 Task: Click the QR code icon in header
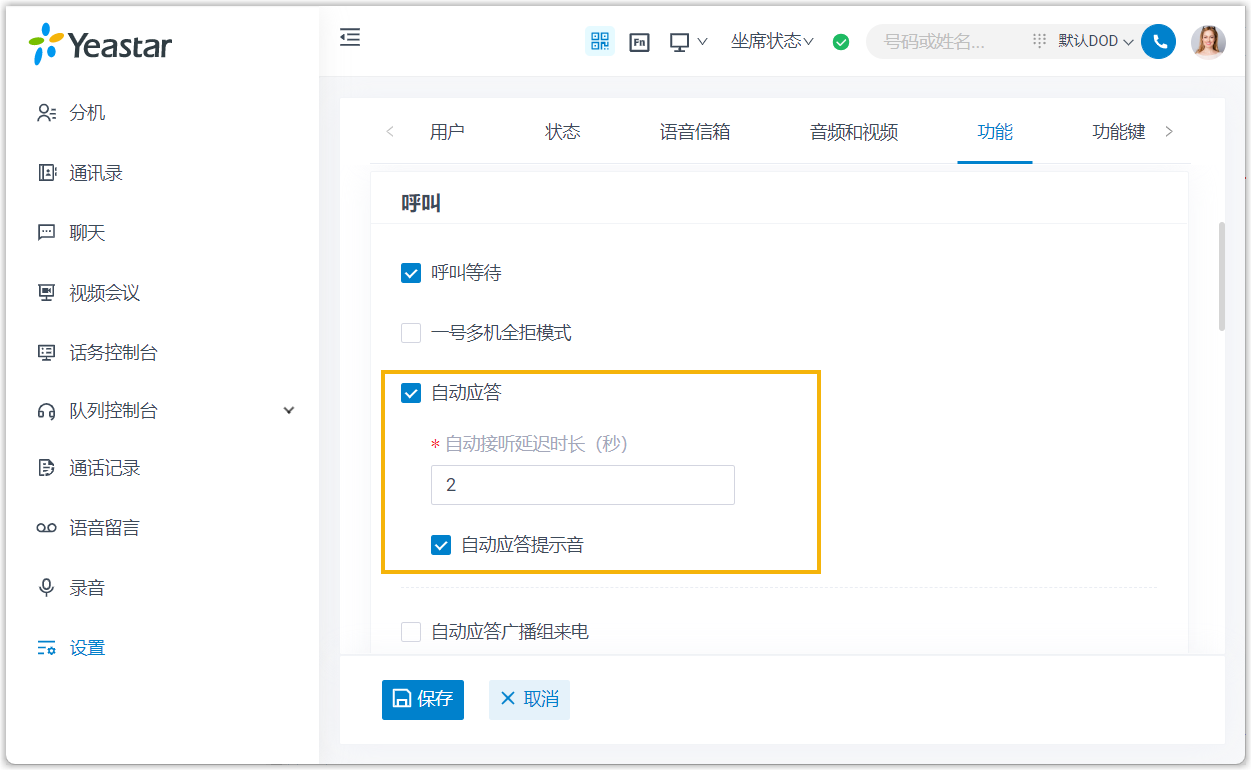point(599,41)
